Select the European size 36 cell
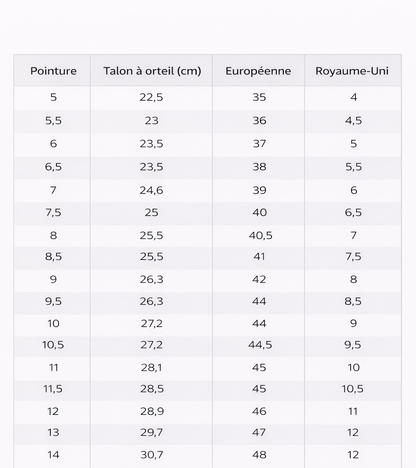Screen dimensions: 416x468 coord(259,120)
